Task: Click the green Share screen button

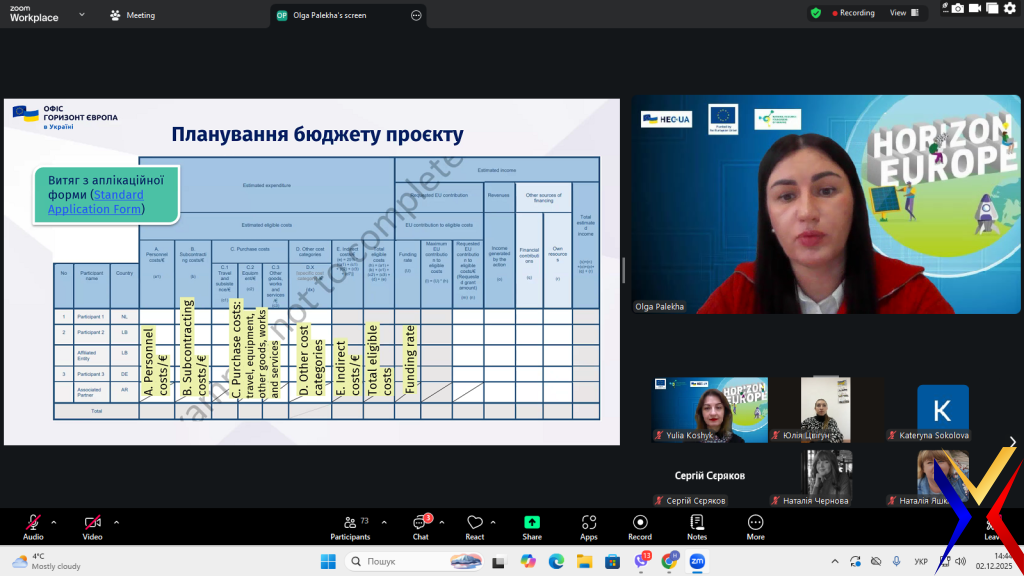Action: coord(532,527)
